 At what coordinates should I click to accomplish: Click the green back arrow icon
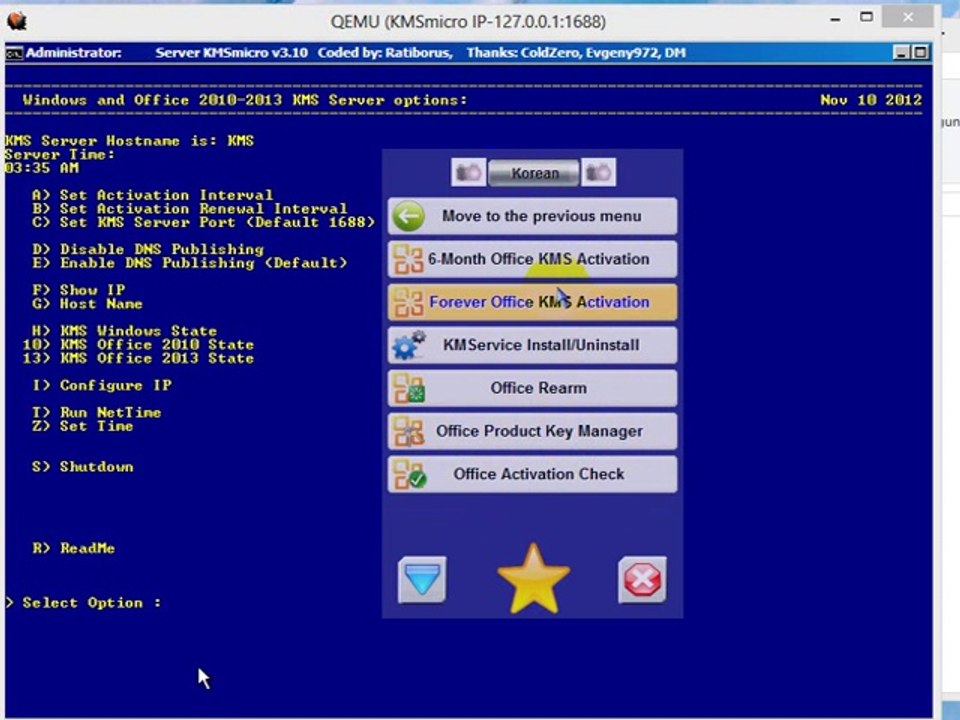pyautogui.click(x=408, y=216)
